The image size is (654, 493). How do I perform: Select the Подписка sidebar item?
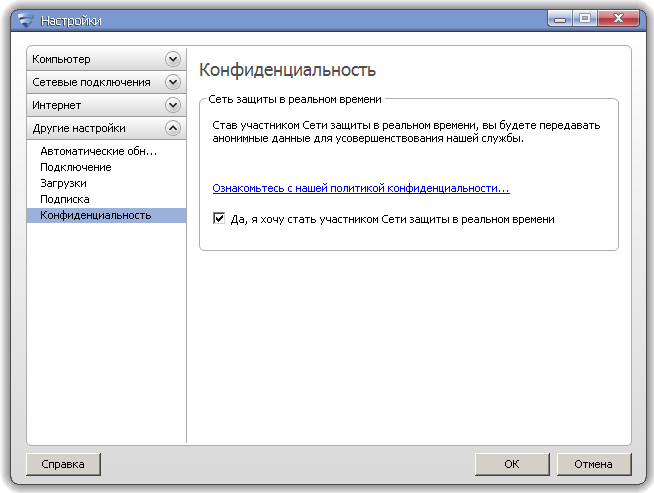64,199
